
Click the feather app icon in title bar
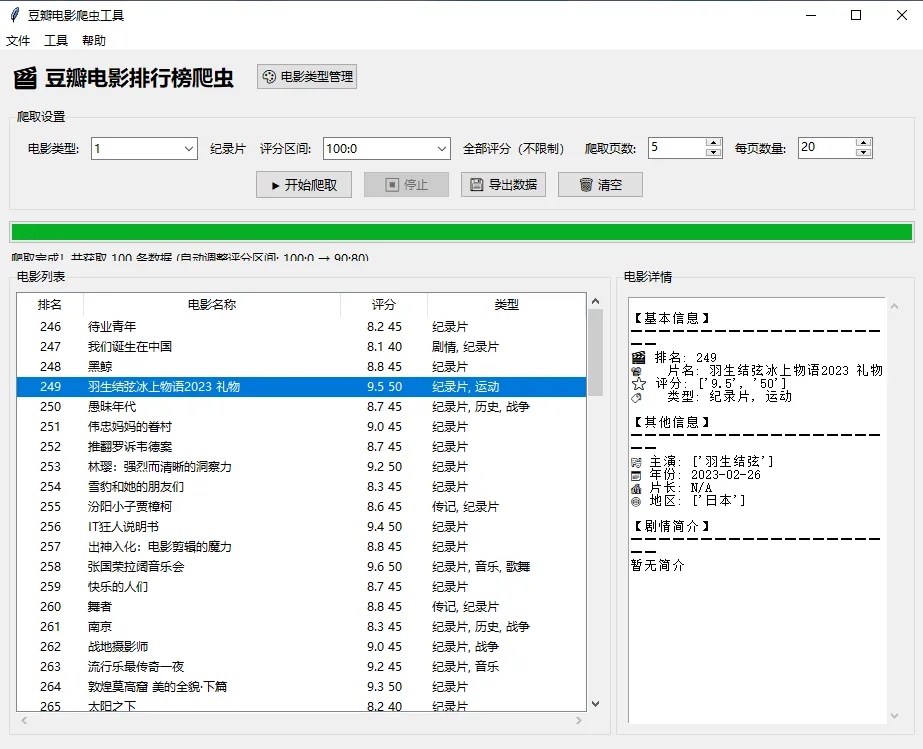(15, 15)
